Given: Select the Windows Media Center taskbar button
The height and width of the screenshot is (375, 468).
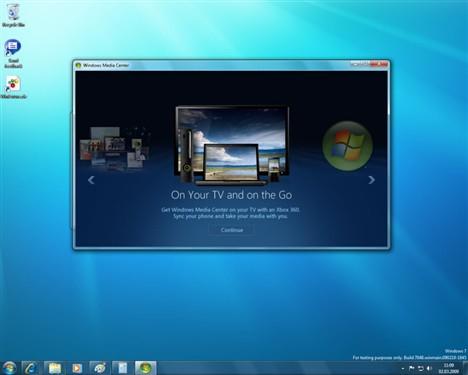Looking at the screenshot, I should click(x=145, y=368).
